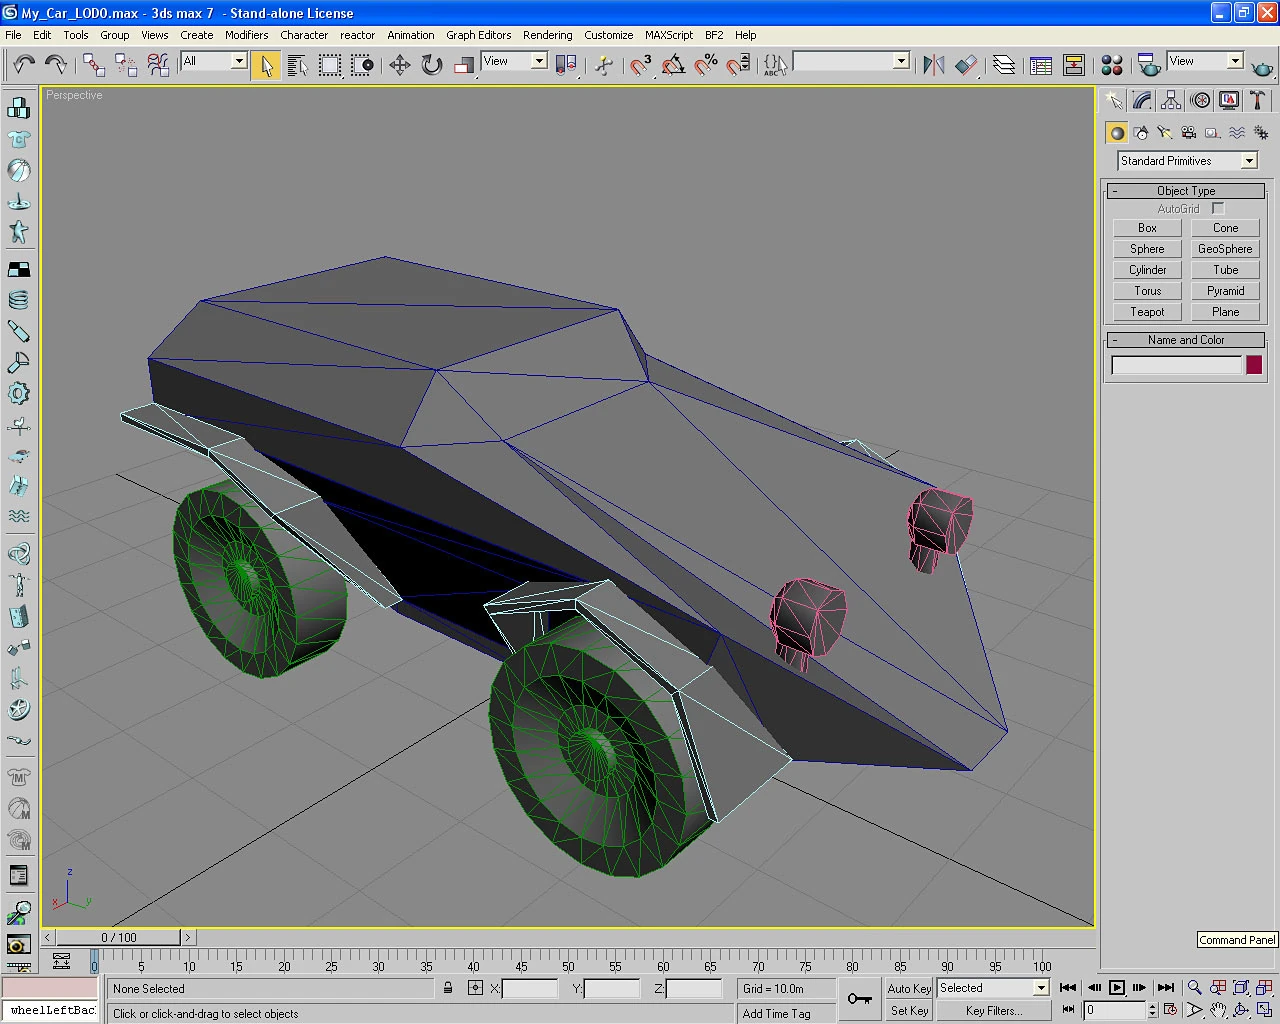The image size is (1280, 1024).
Task: Open the selection filter All dropdown
Action: tap(238, 61)
